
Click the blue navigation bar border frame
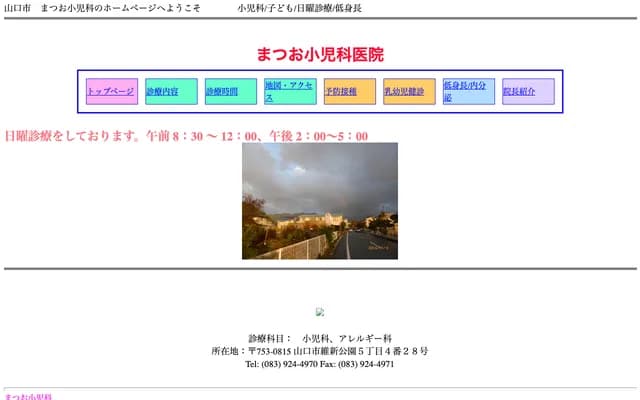[x=320, y=72]
